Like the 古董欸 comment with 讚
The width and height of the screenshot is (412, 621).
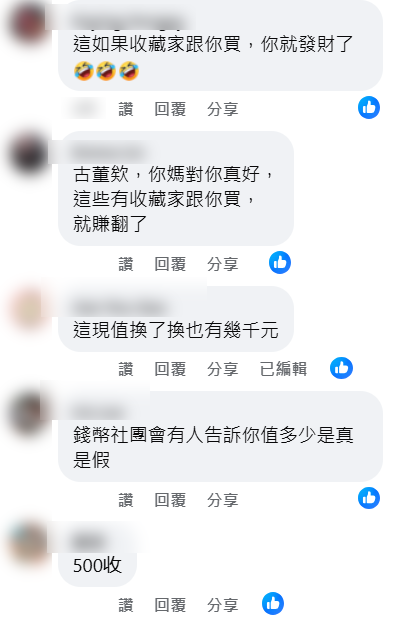coord(126,264)
